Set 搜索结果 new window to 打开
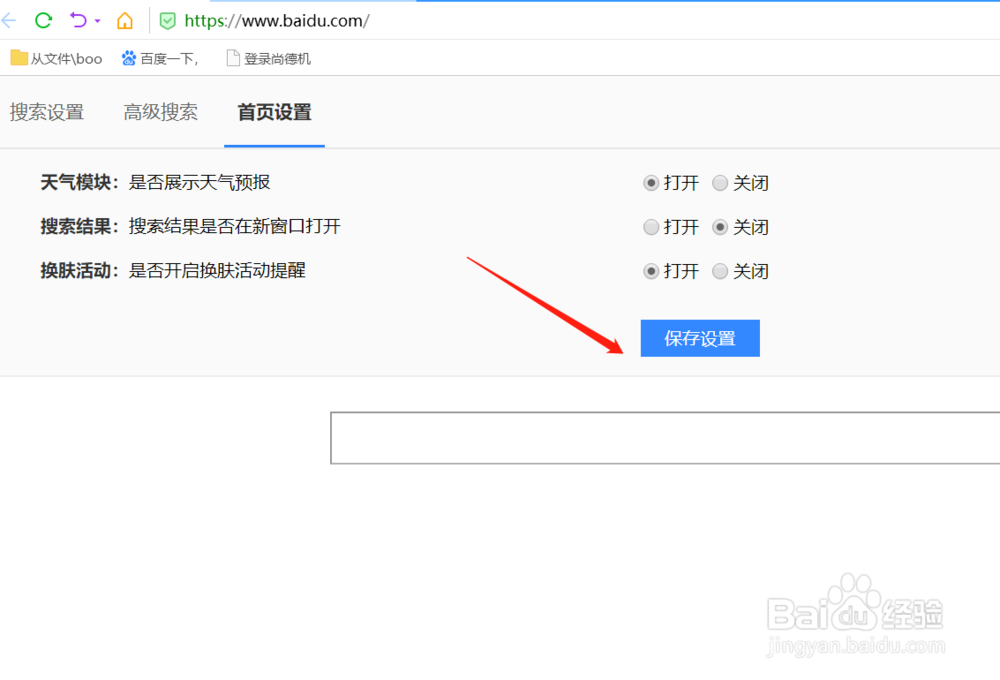 (651, 227)
